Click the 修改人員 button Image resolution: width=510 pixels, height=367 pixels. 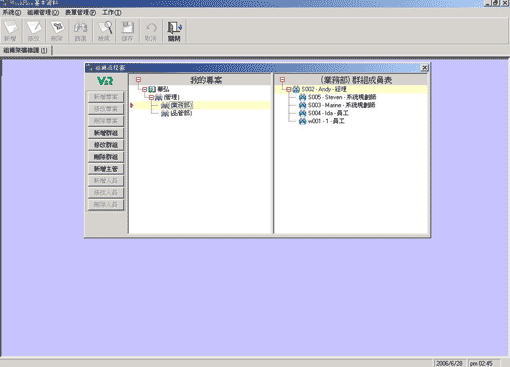(x=106, y=193)
